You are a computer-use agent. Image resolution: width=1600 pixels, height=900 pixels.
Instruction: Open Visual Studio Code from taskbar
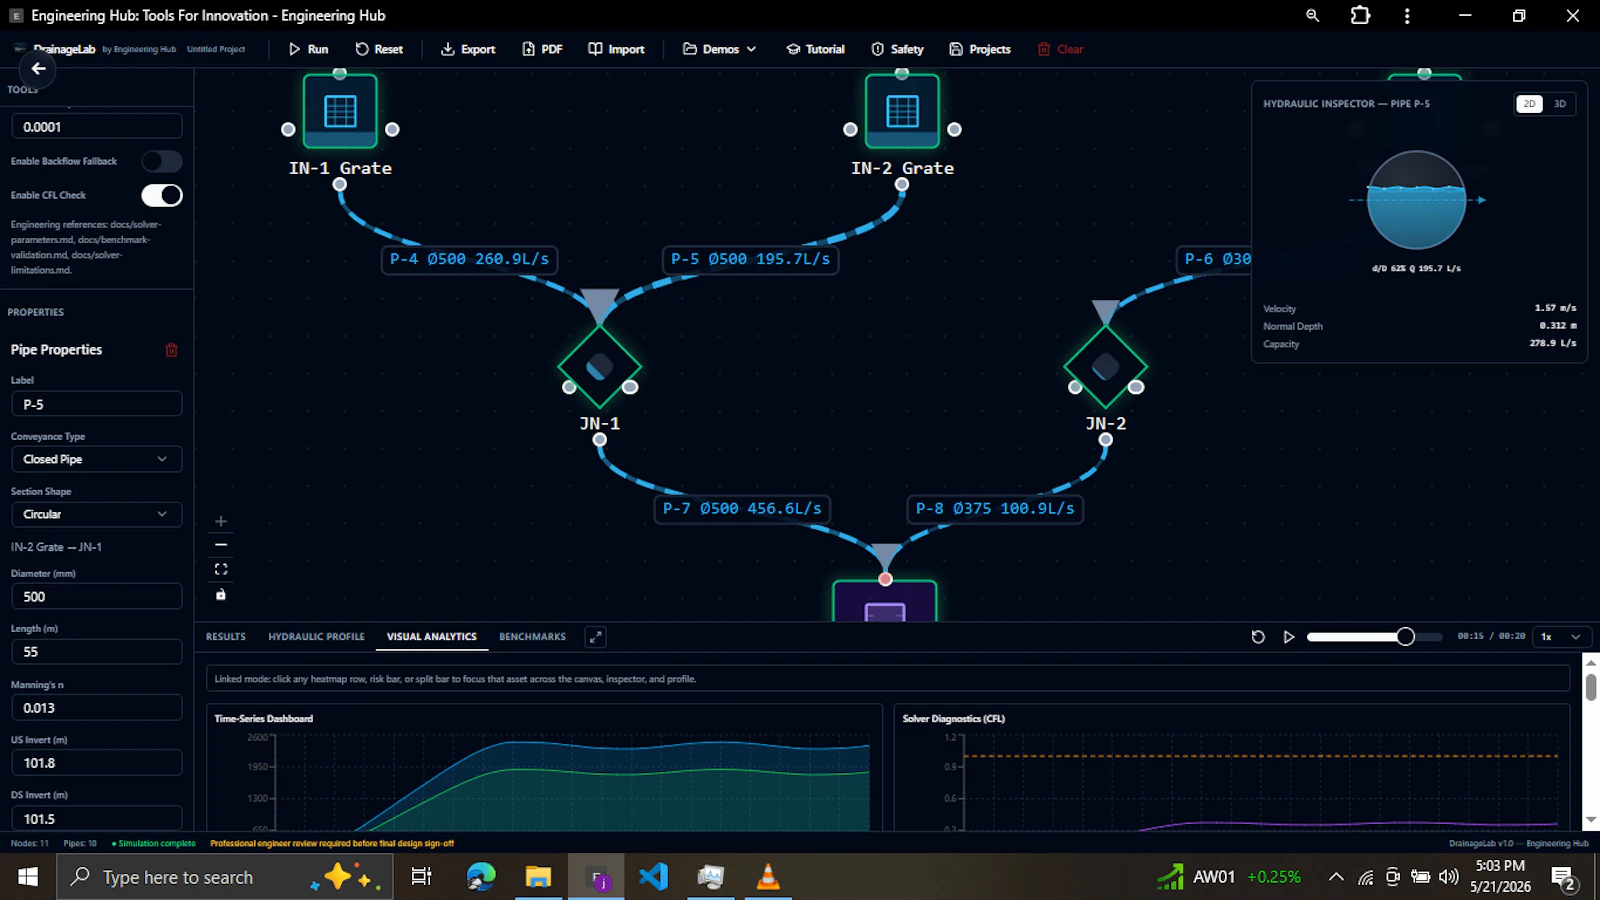click(x=653, y=877)
